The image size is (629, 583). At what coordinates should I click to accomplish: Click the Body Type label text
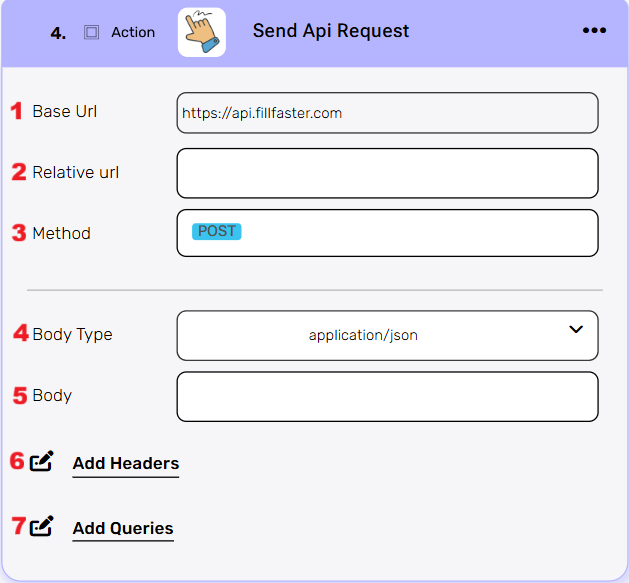pos(72,334)
